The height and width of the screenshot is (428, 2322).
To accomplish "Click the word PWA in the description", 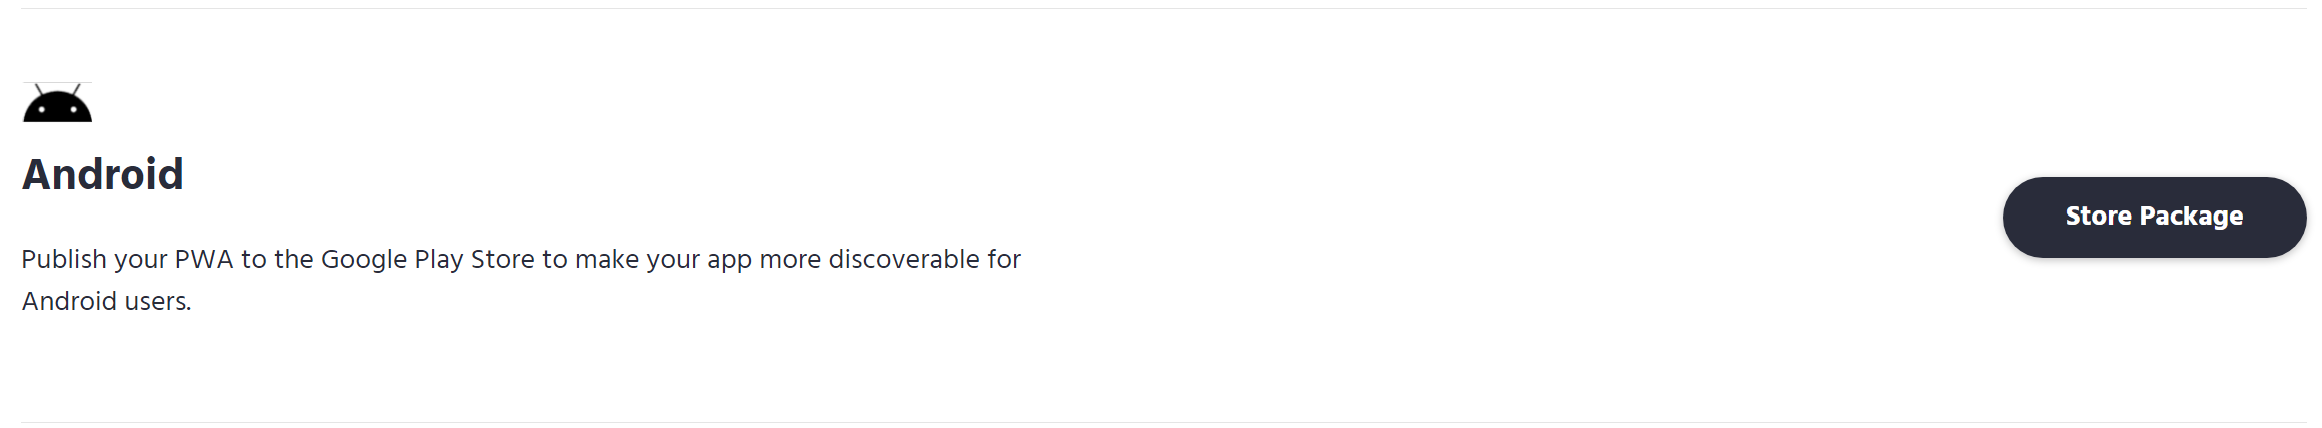I will pyautogui.click(x=204, y=259).
